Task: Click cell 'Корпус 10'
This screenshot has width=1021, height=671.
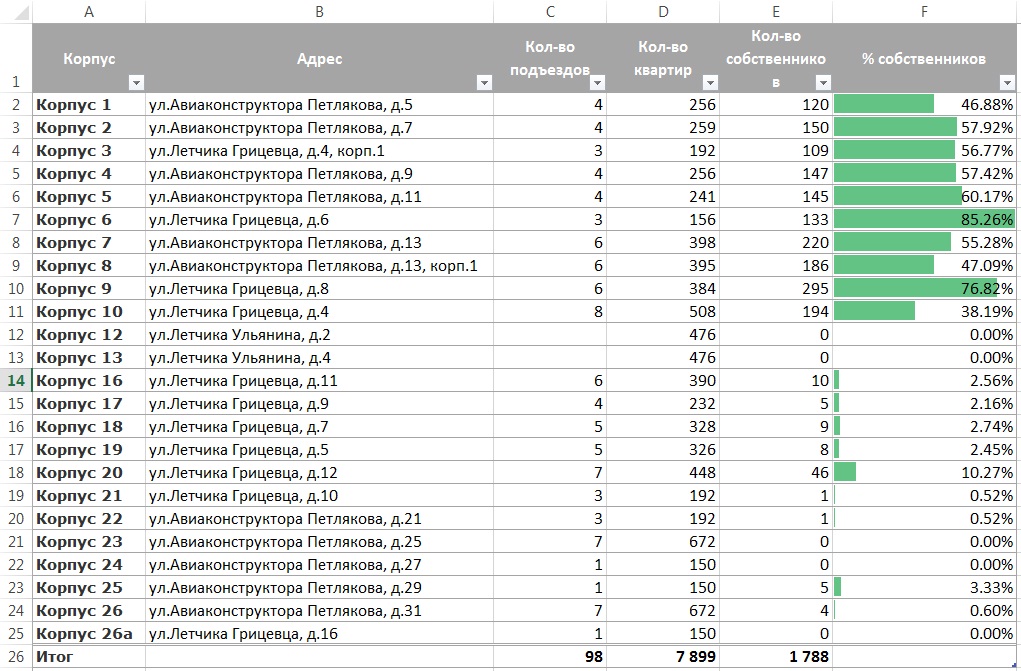Action: pos(89,311)
